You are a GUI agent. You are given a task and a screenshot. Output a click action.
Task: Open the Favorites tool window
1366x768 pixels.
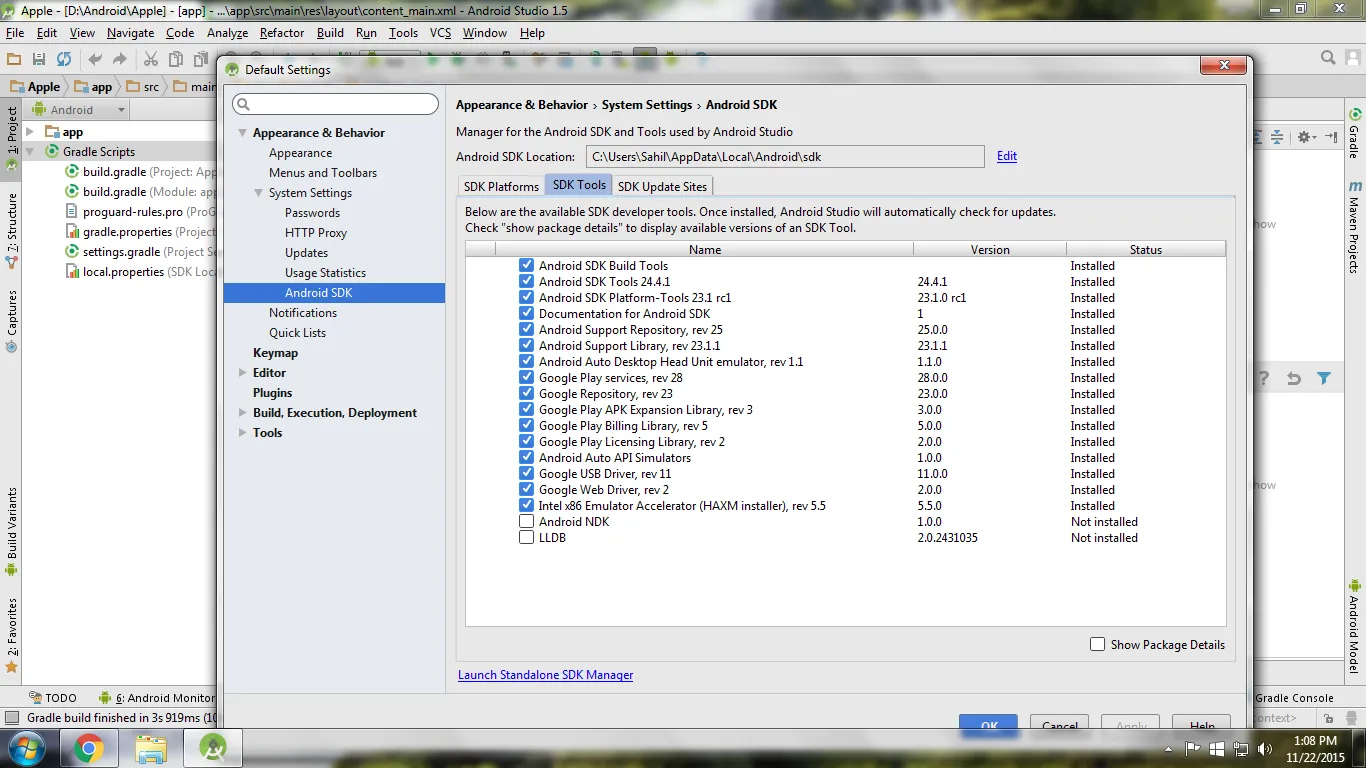click(x=12, y=634)
